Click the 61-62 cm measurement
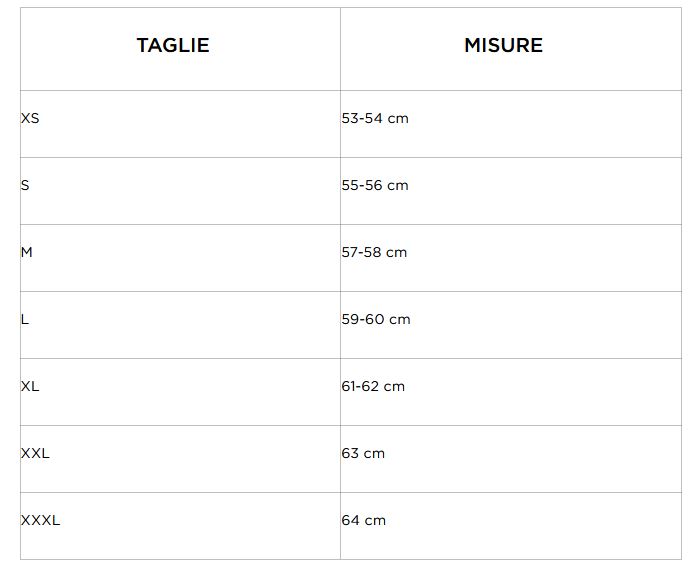The image size is (695, 565). pyautogui.click(x=373, y=386)
